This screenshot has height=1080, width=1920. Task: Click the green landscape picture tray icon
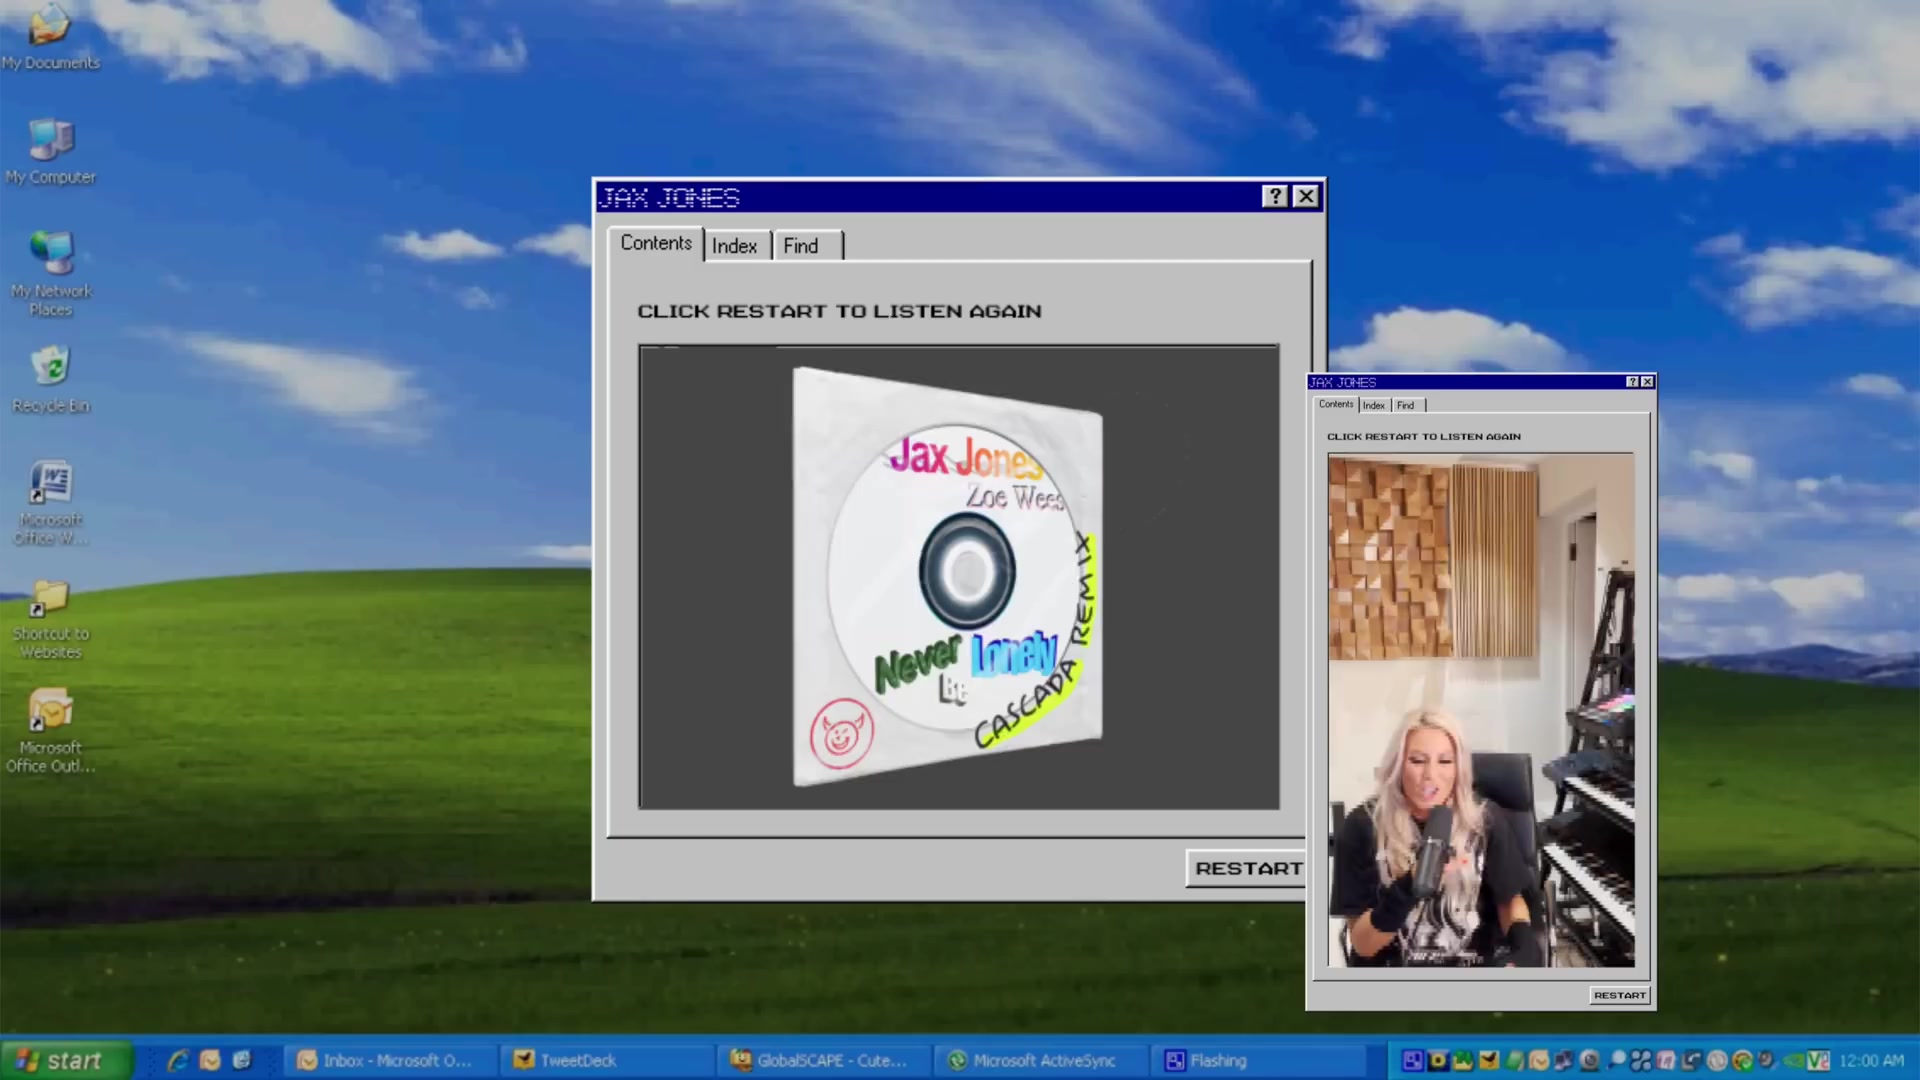tap(1462, 1060)
